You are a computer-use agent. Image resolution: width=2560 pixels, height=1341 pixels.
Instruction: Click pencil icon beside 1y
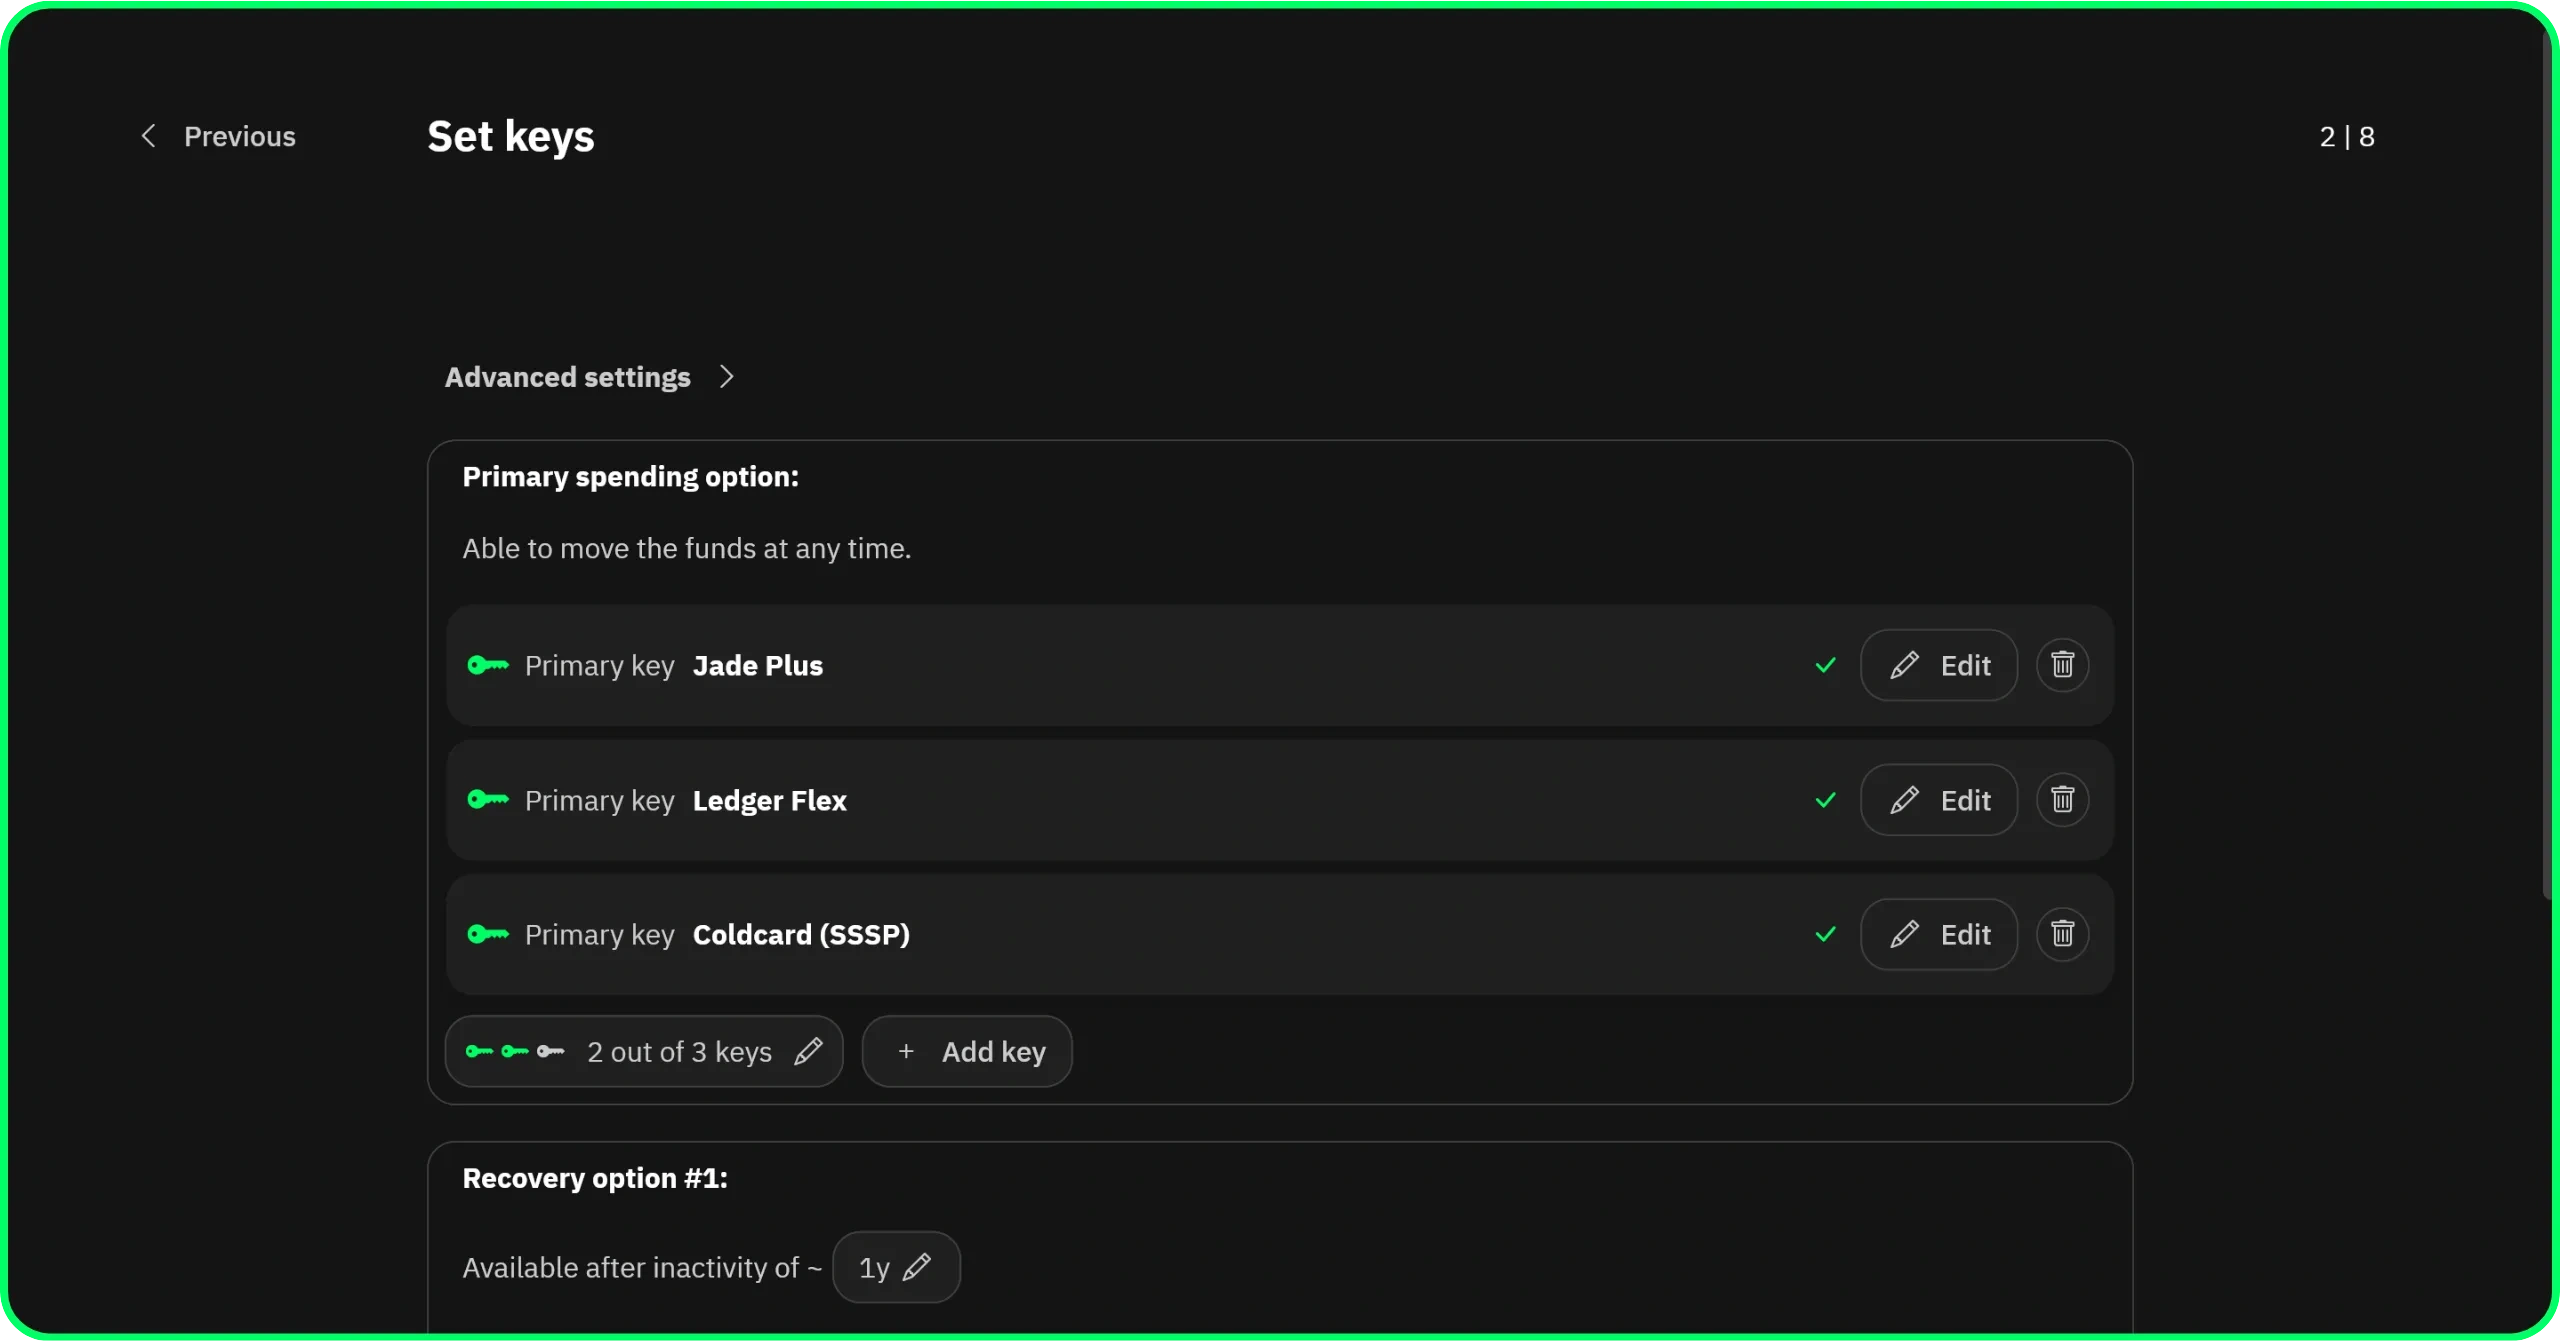click(x=917, y=1267)
